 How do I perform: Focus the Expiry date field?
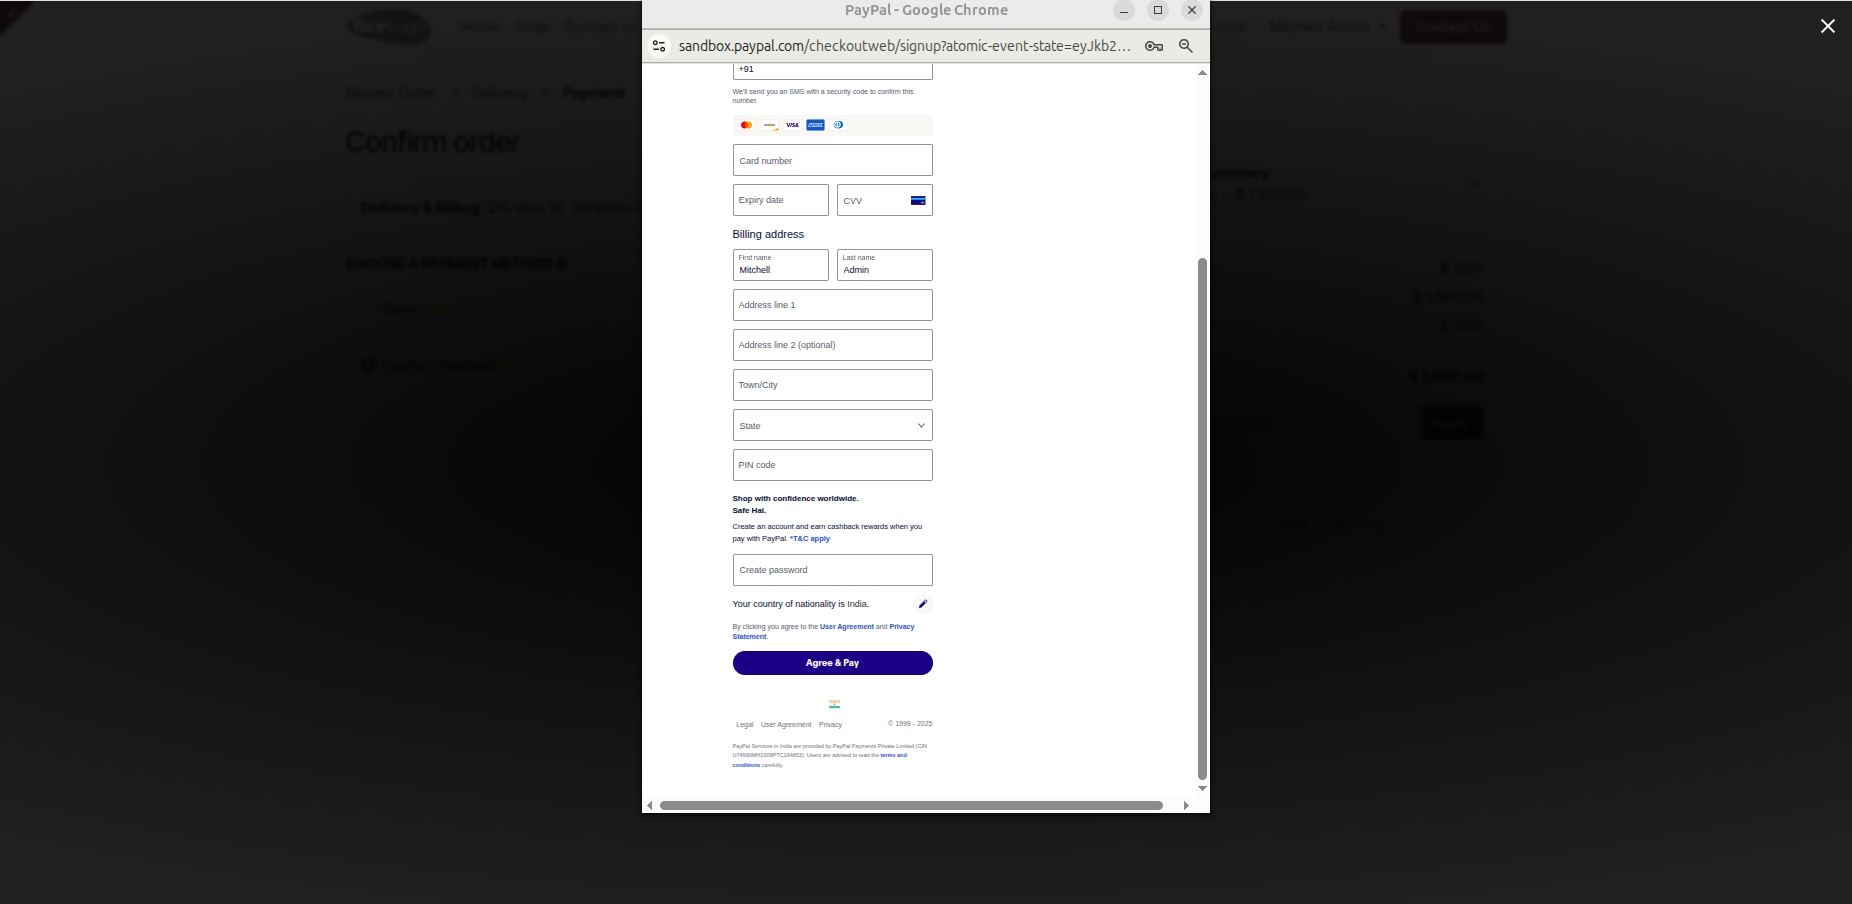pyautogui.click(x=781, y=200)
